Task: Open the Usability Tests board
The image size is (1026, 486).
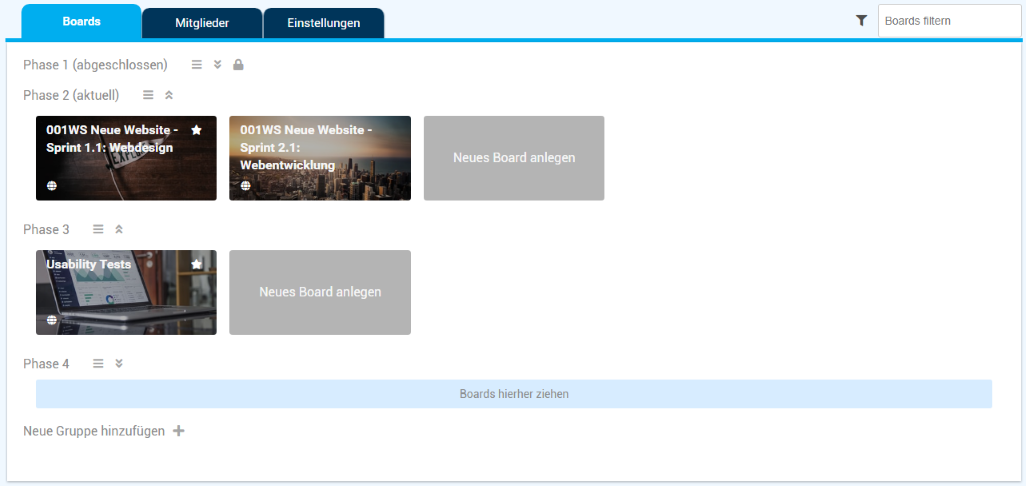Action: (126, 292)
